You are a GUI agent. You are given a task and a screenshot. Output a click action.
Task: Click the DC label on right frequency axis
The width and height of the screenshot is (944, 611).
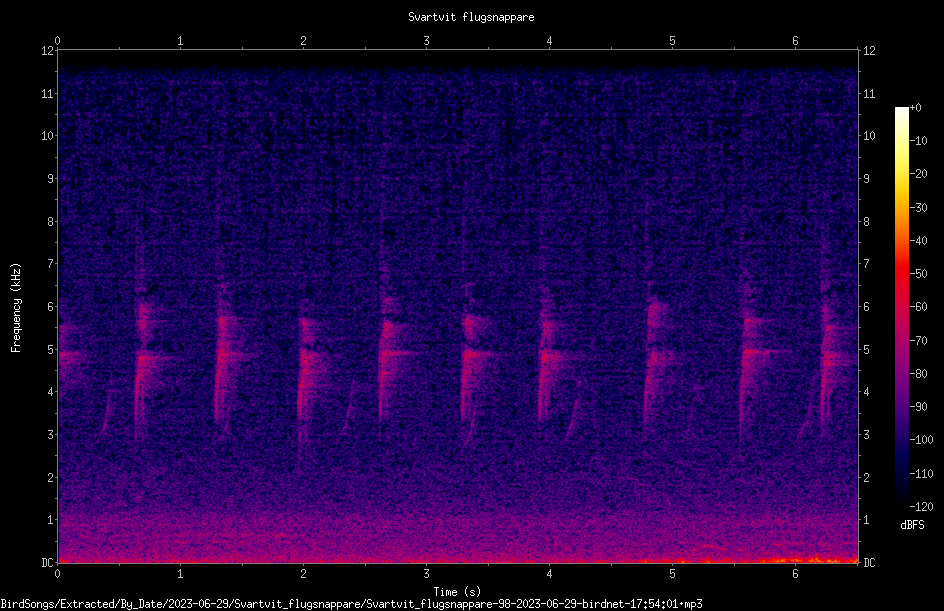(869, 562)
